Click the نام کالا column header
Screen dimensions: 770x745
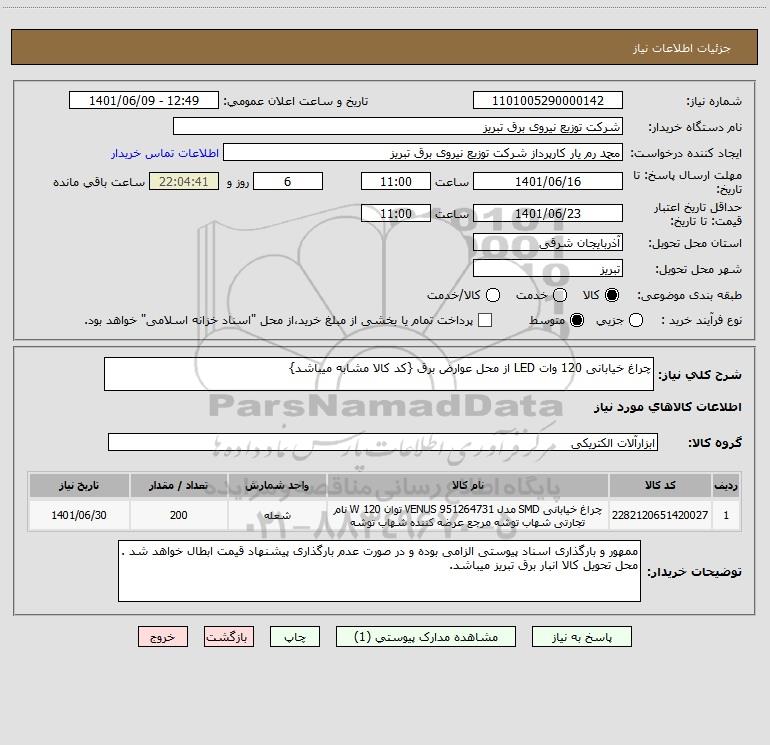(x=468, y=485)
